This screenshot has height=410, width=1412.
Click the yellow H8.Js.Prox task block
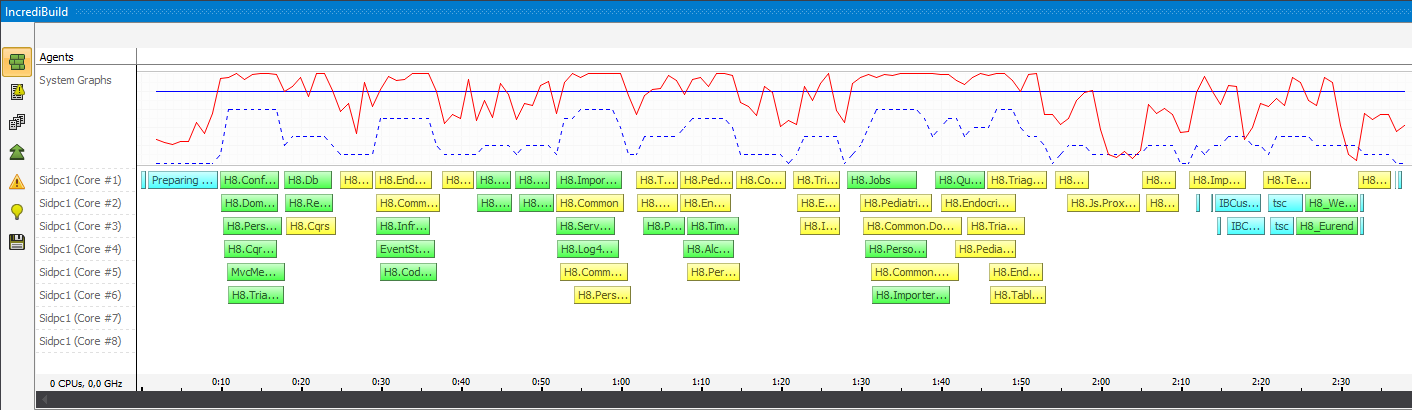coord(1103,203)
